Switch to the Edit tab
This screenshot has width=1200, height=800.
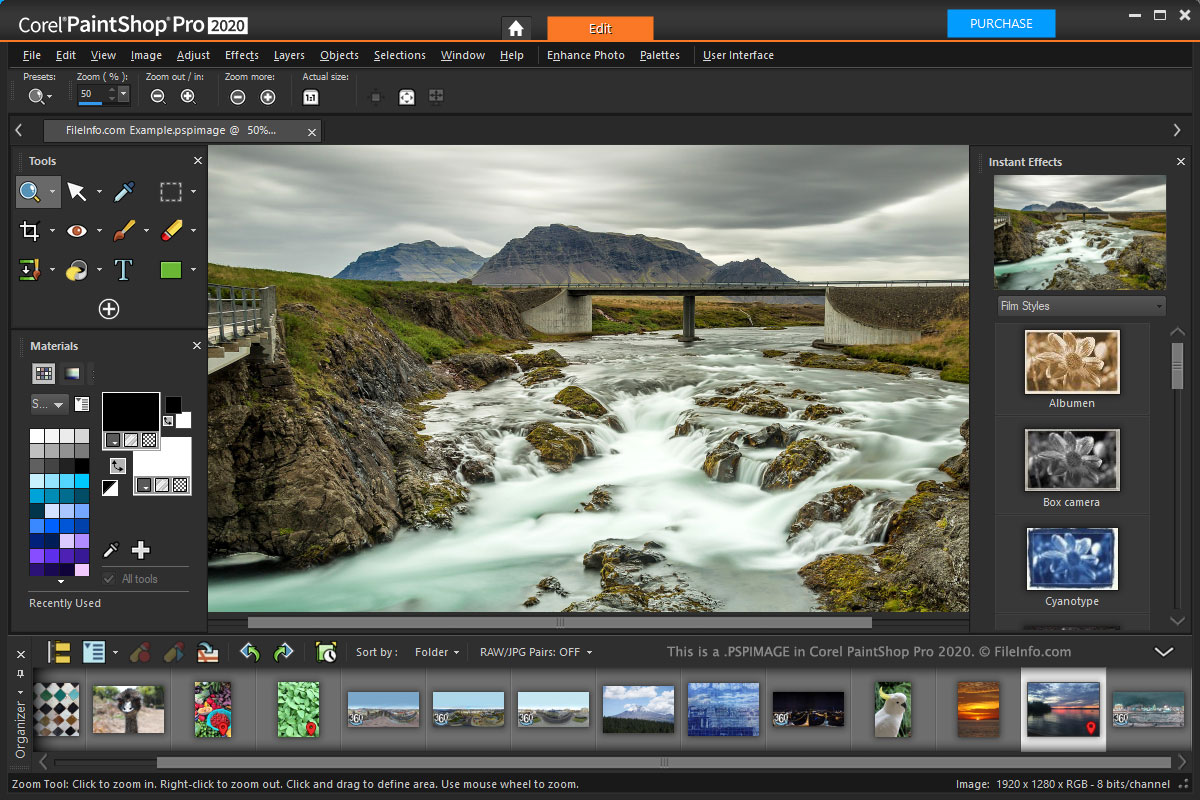[x=600, y=28]
